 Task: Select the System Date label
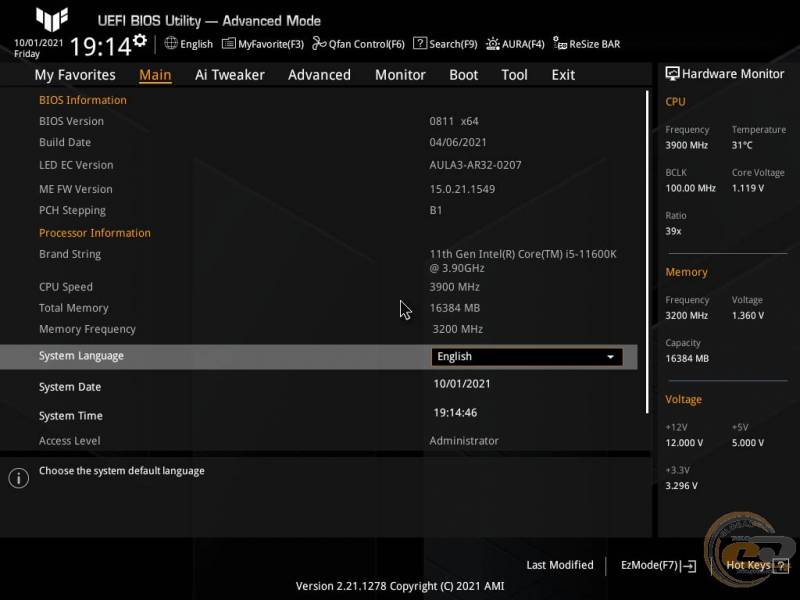pos(70,387)
